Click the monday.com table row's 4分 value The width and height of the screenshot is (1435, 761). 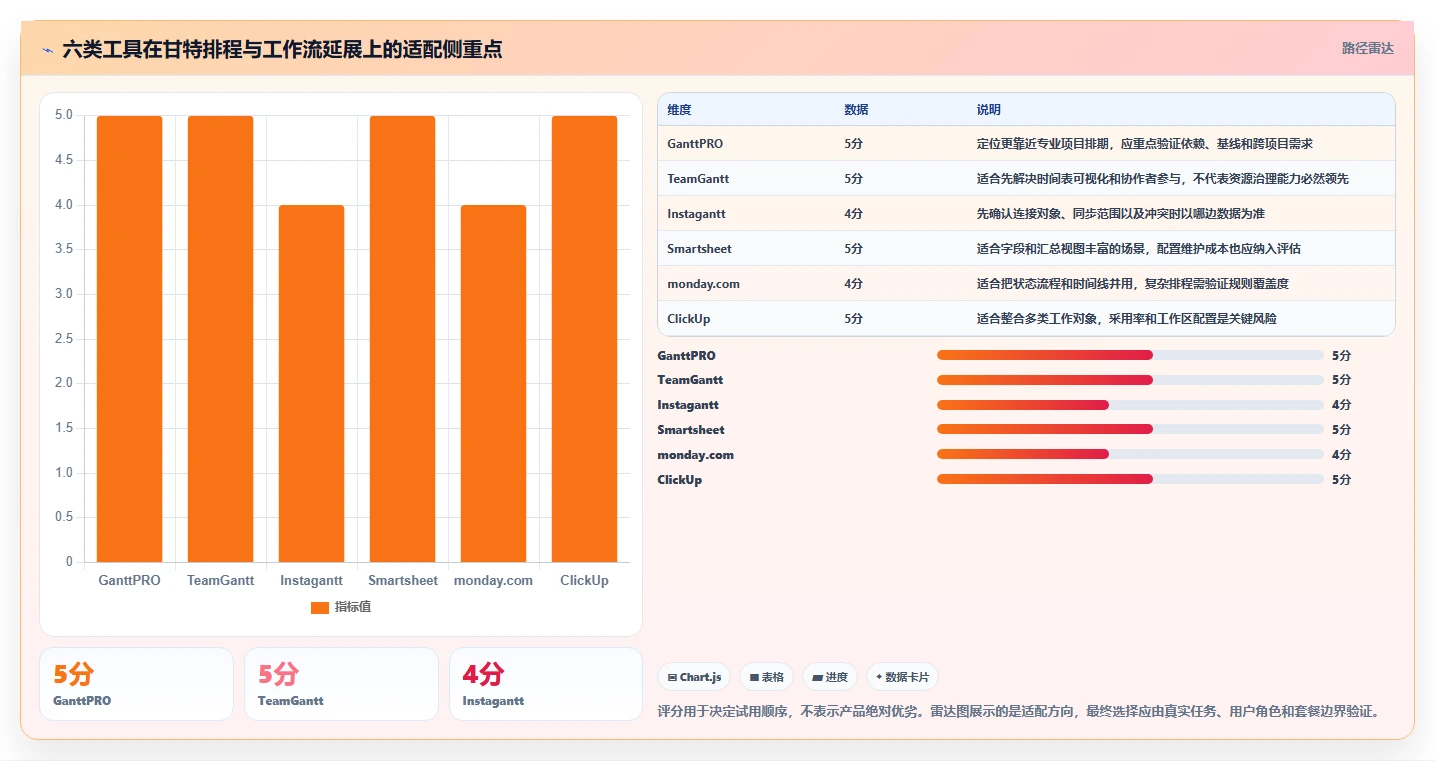853,284
